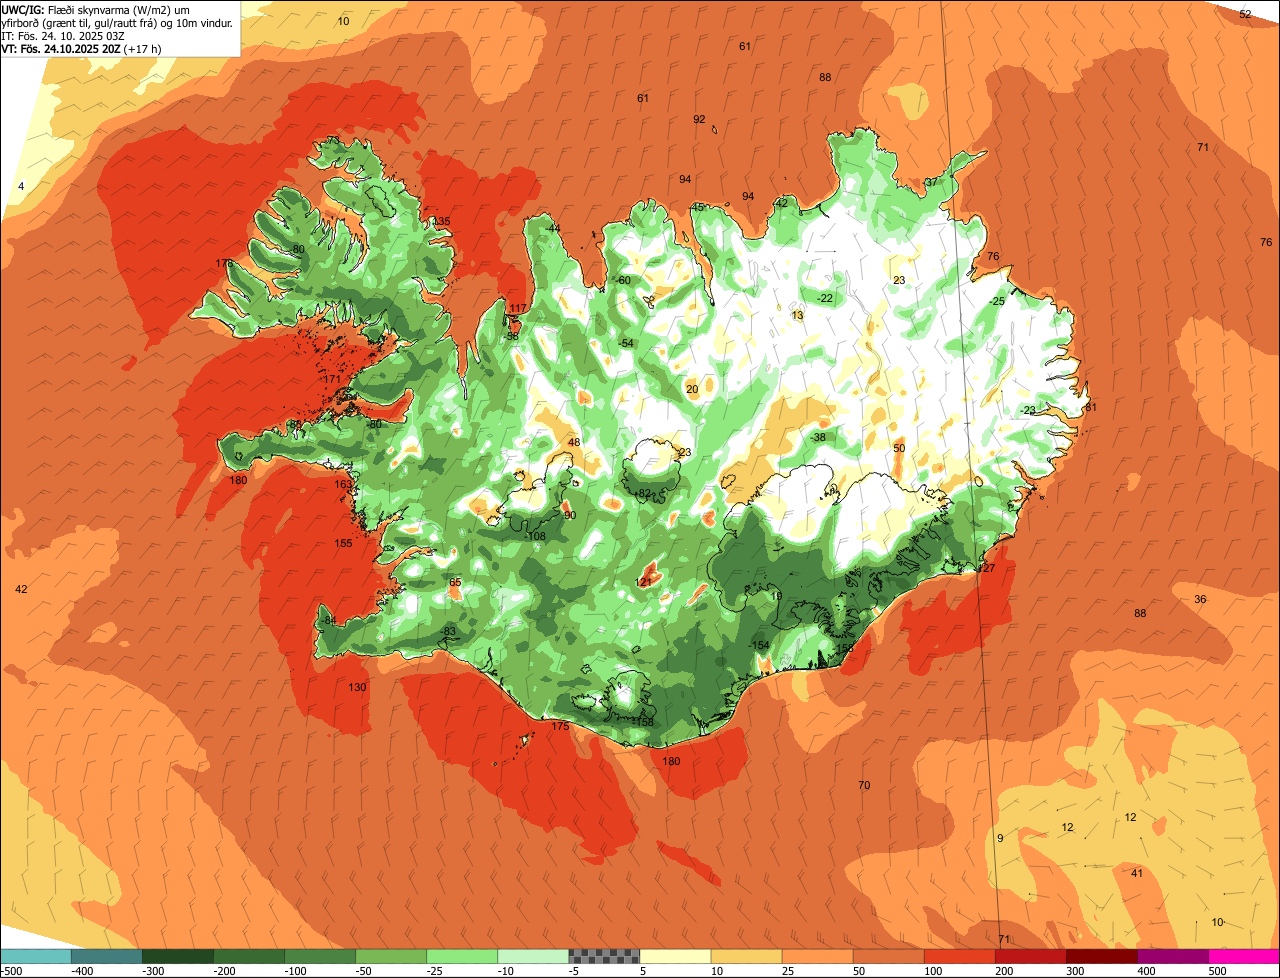Click the 'UWC/IG: Flæði skynvarma (W/m2) um' title line
The width and height of the screenshot is (1280, 978).
pyautogui.click(x=96, y=9)
